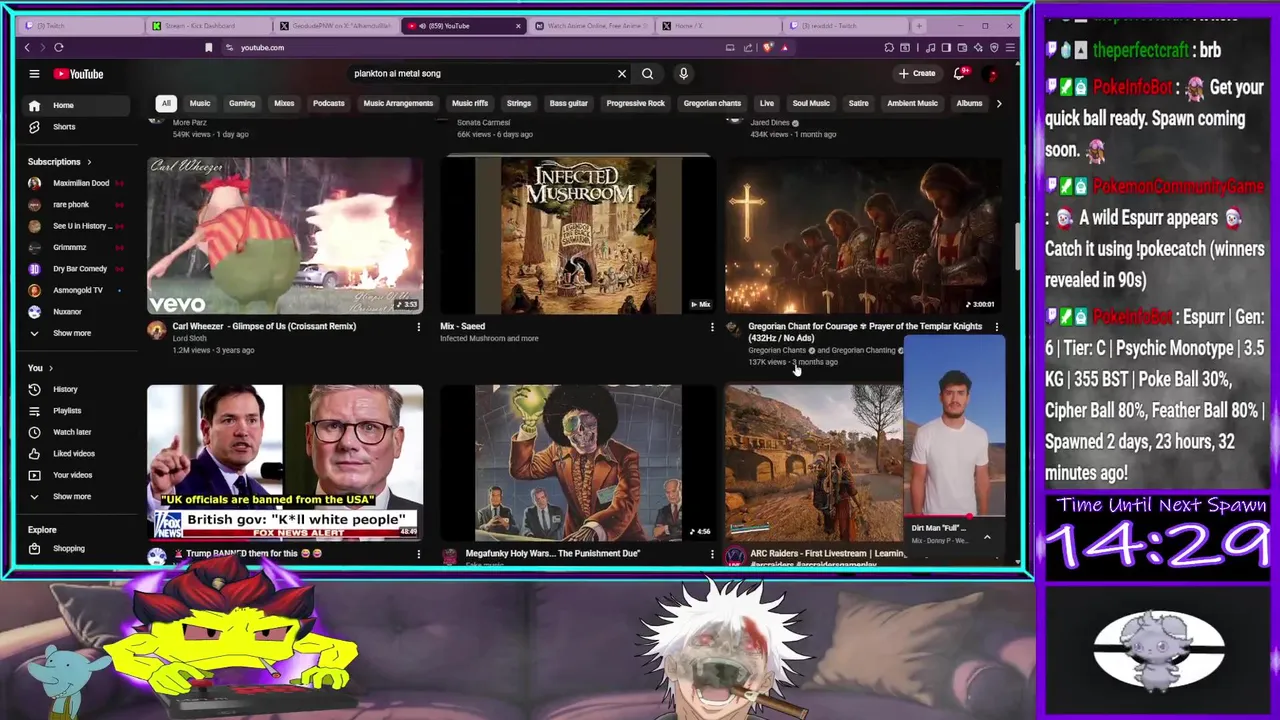Click the Infected Mushroom mix thumbnail
Viewport: 1280px width, 720px height.
click(x=578, y=235)
